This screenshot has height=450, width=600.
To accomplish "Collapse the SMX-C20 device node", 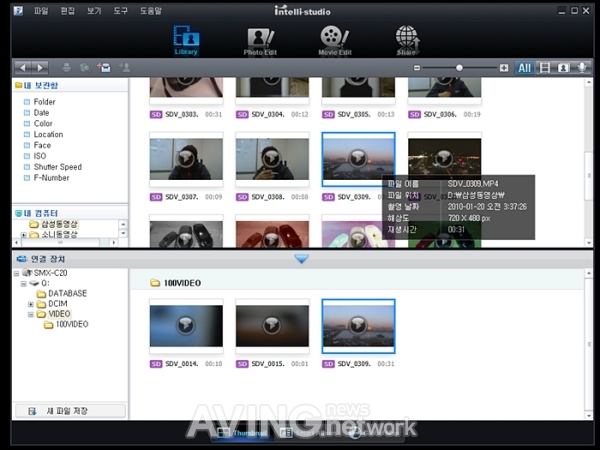I will point(16,273).
